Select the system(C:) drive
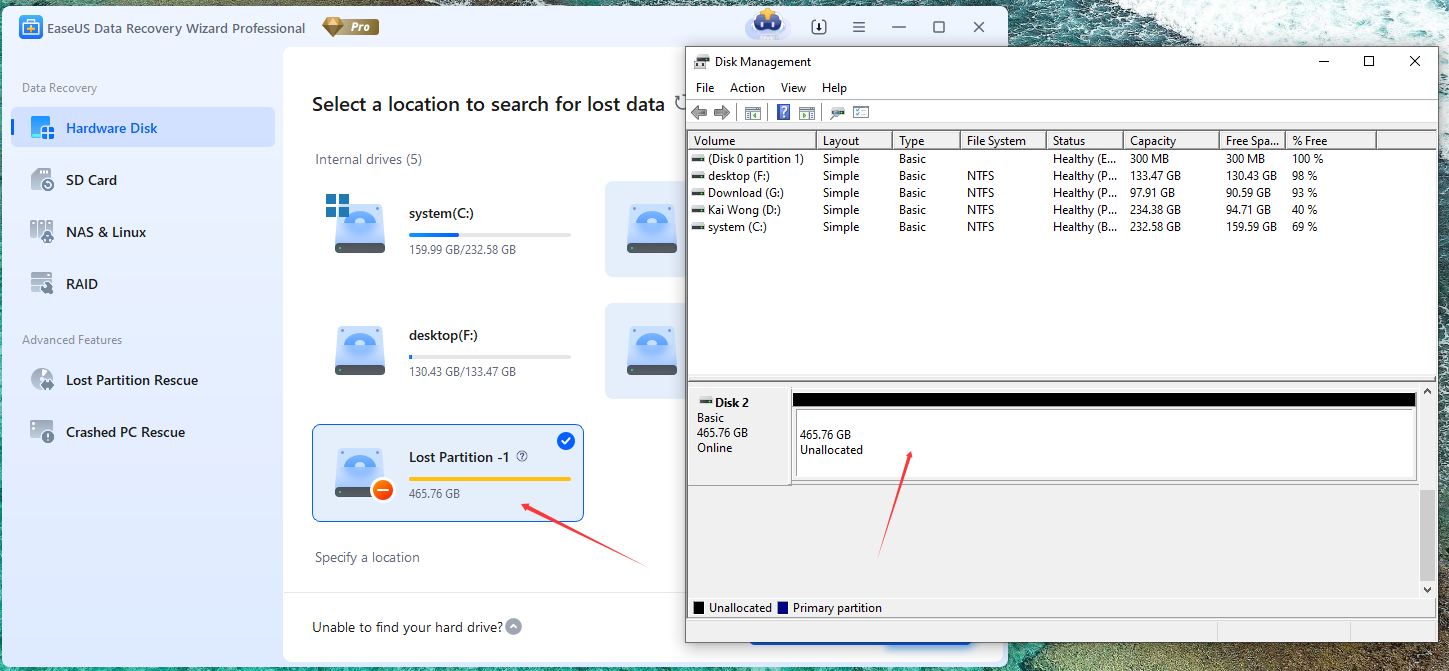 449,229
